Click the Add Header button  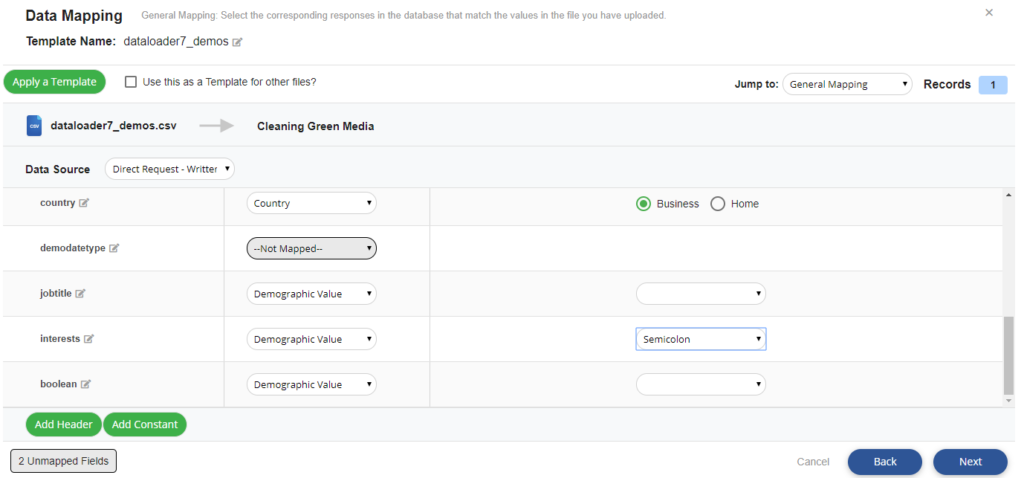pos(63,424)
